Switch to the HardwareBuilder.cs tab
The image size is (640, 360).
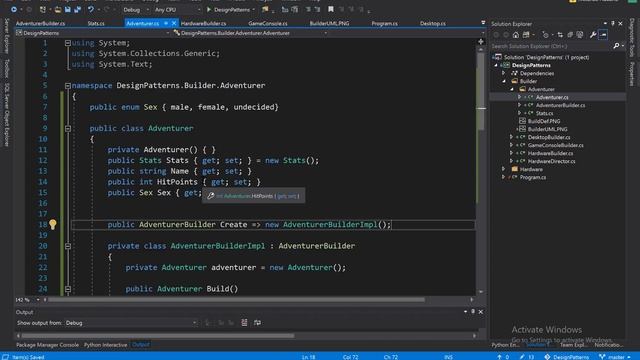click(x=203, y=23)
